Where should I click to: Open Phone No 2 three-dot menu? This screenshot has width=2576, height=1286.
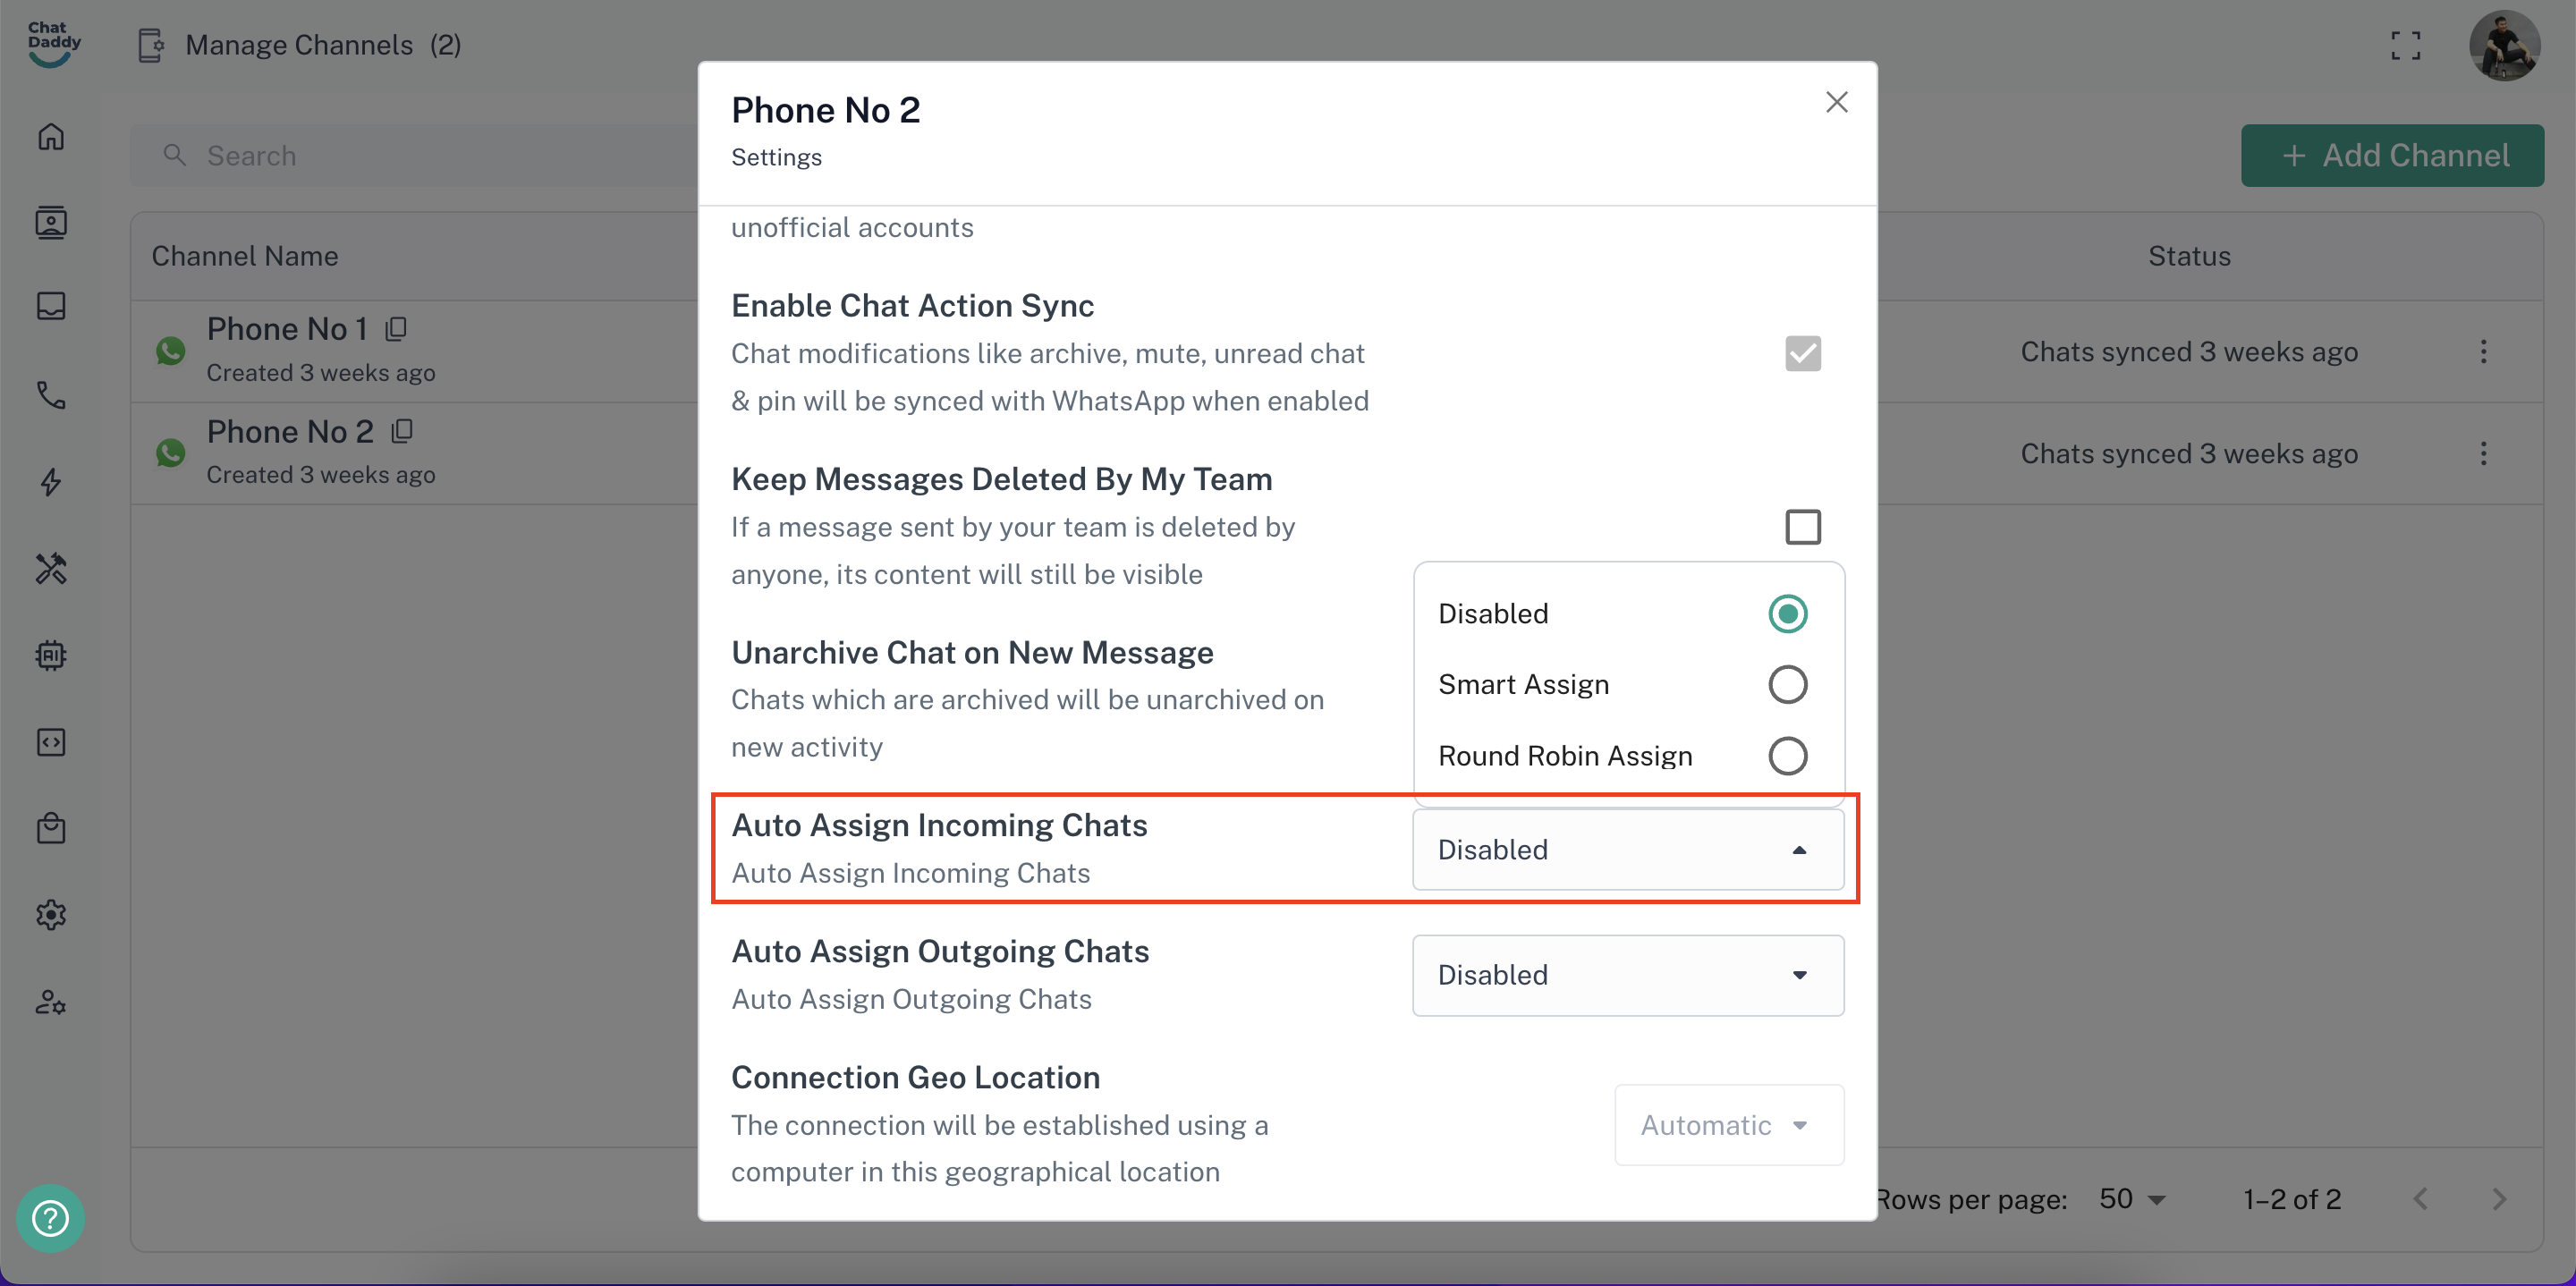tap(2482, 454)
